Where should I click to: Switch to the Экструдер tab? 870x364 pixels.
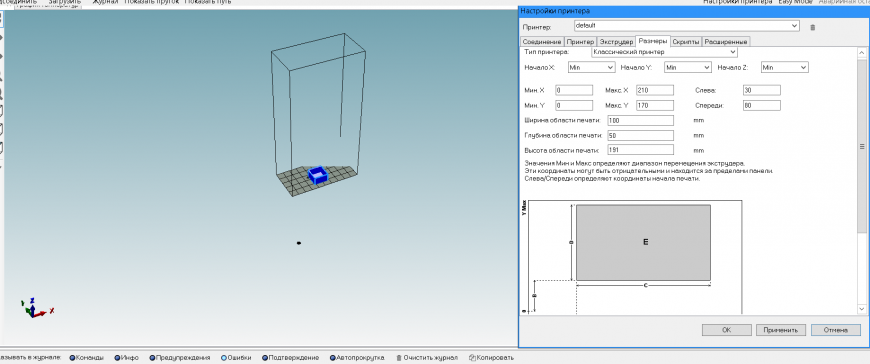[x=616, y=42]
